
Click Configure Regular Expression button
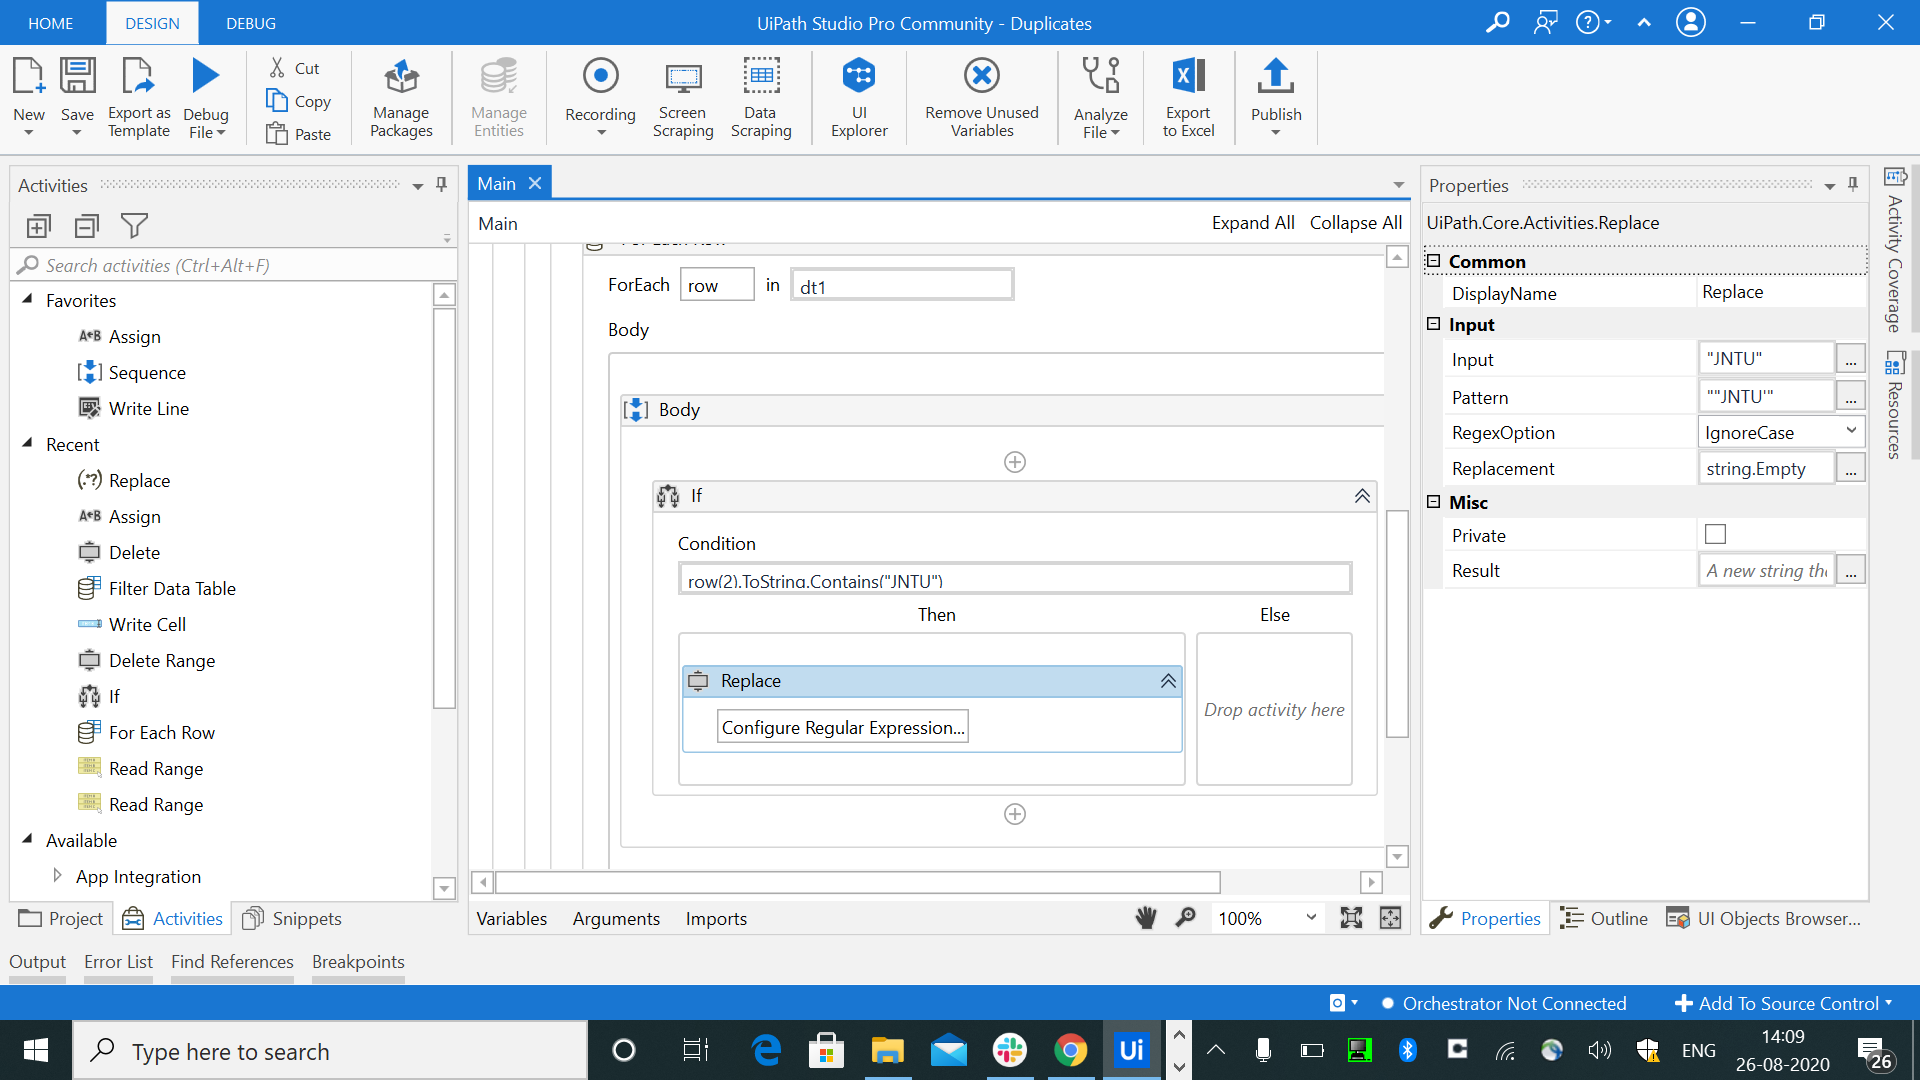(x=843, y=727)
